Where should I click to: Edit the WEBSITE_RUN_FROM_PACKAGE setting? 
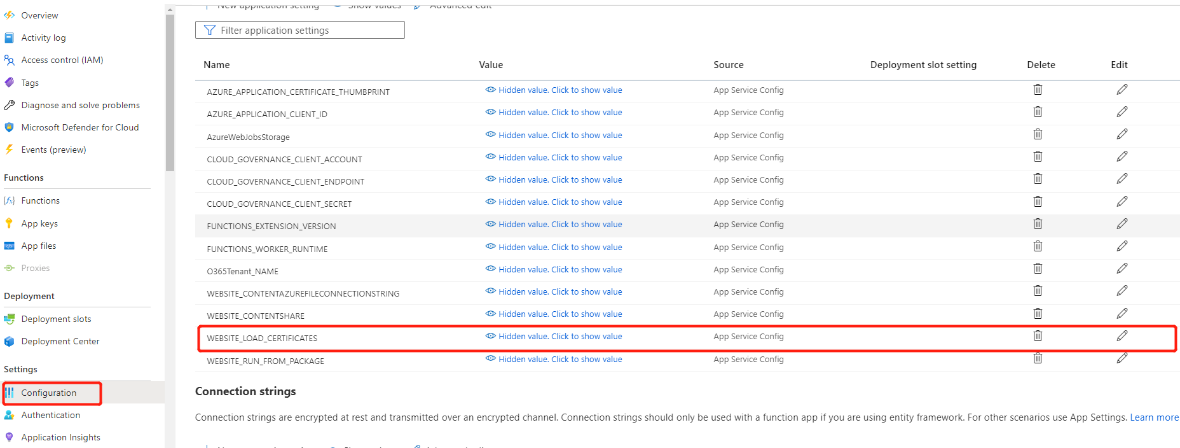pyautogui.click(x=1122, y=358)
